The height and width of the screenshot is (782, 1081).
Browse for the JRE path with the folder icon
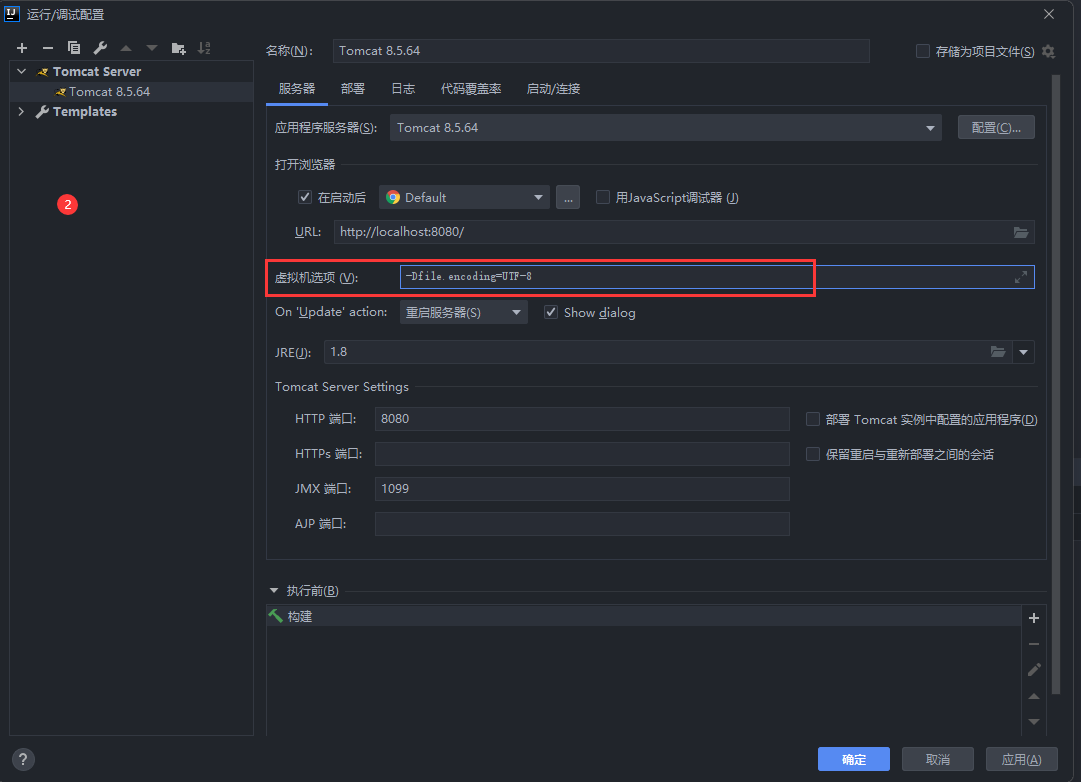point(998,352)
